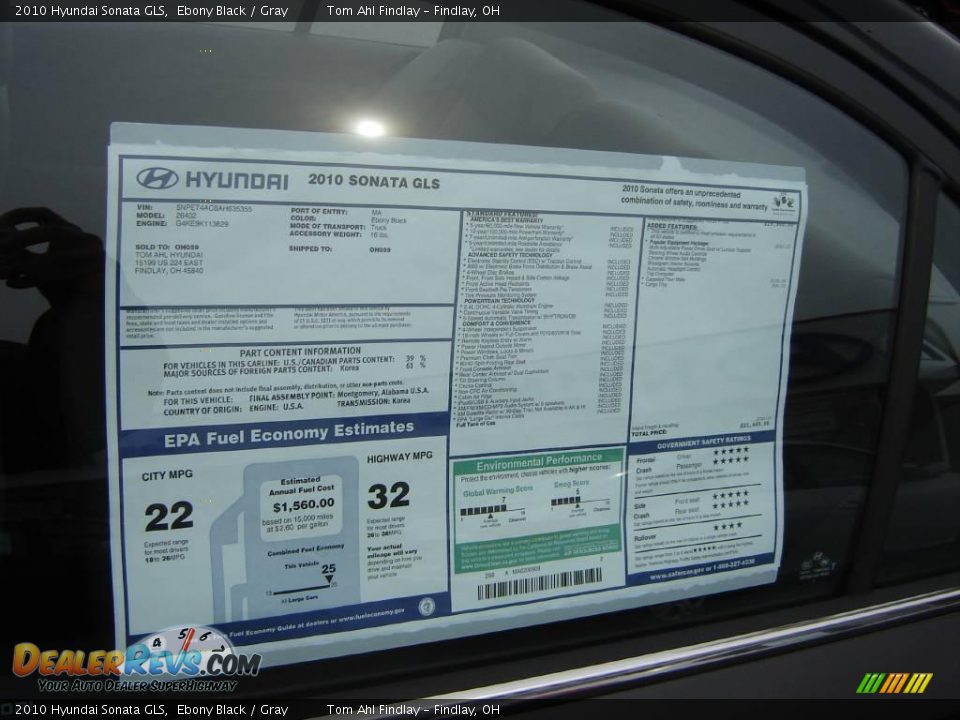This screenshot has width=960, height=720.
Task: Click the 'VIN:' label
Action: [145, 208]
